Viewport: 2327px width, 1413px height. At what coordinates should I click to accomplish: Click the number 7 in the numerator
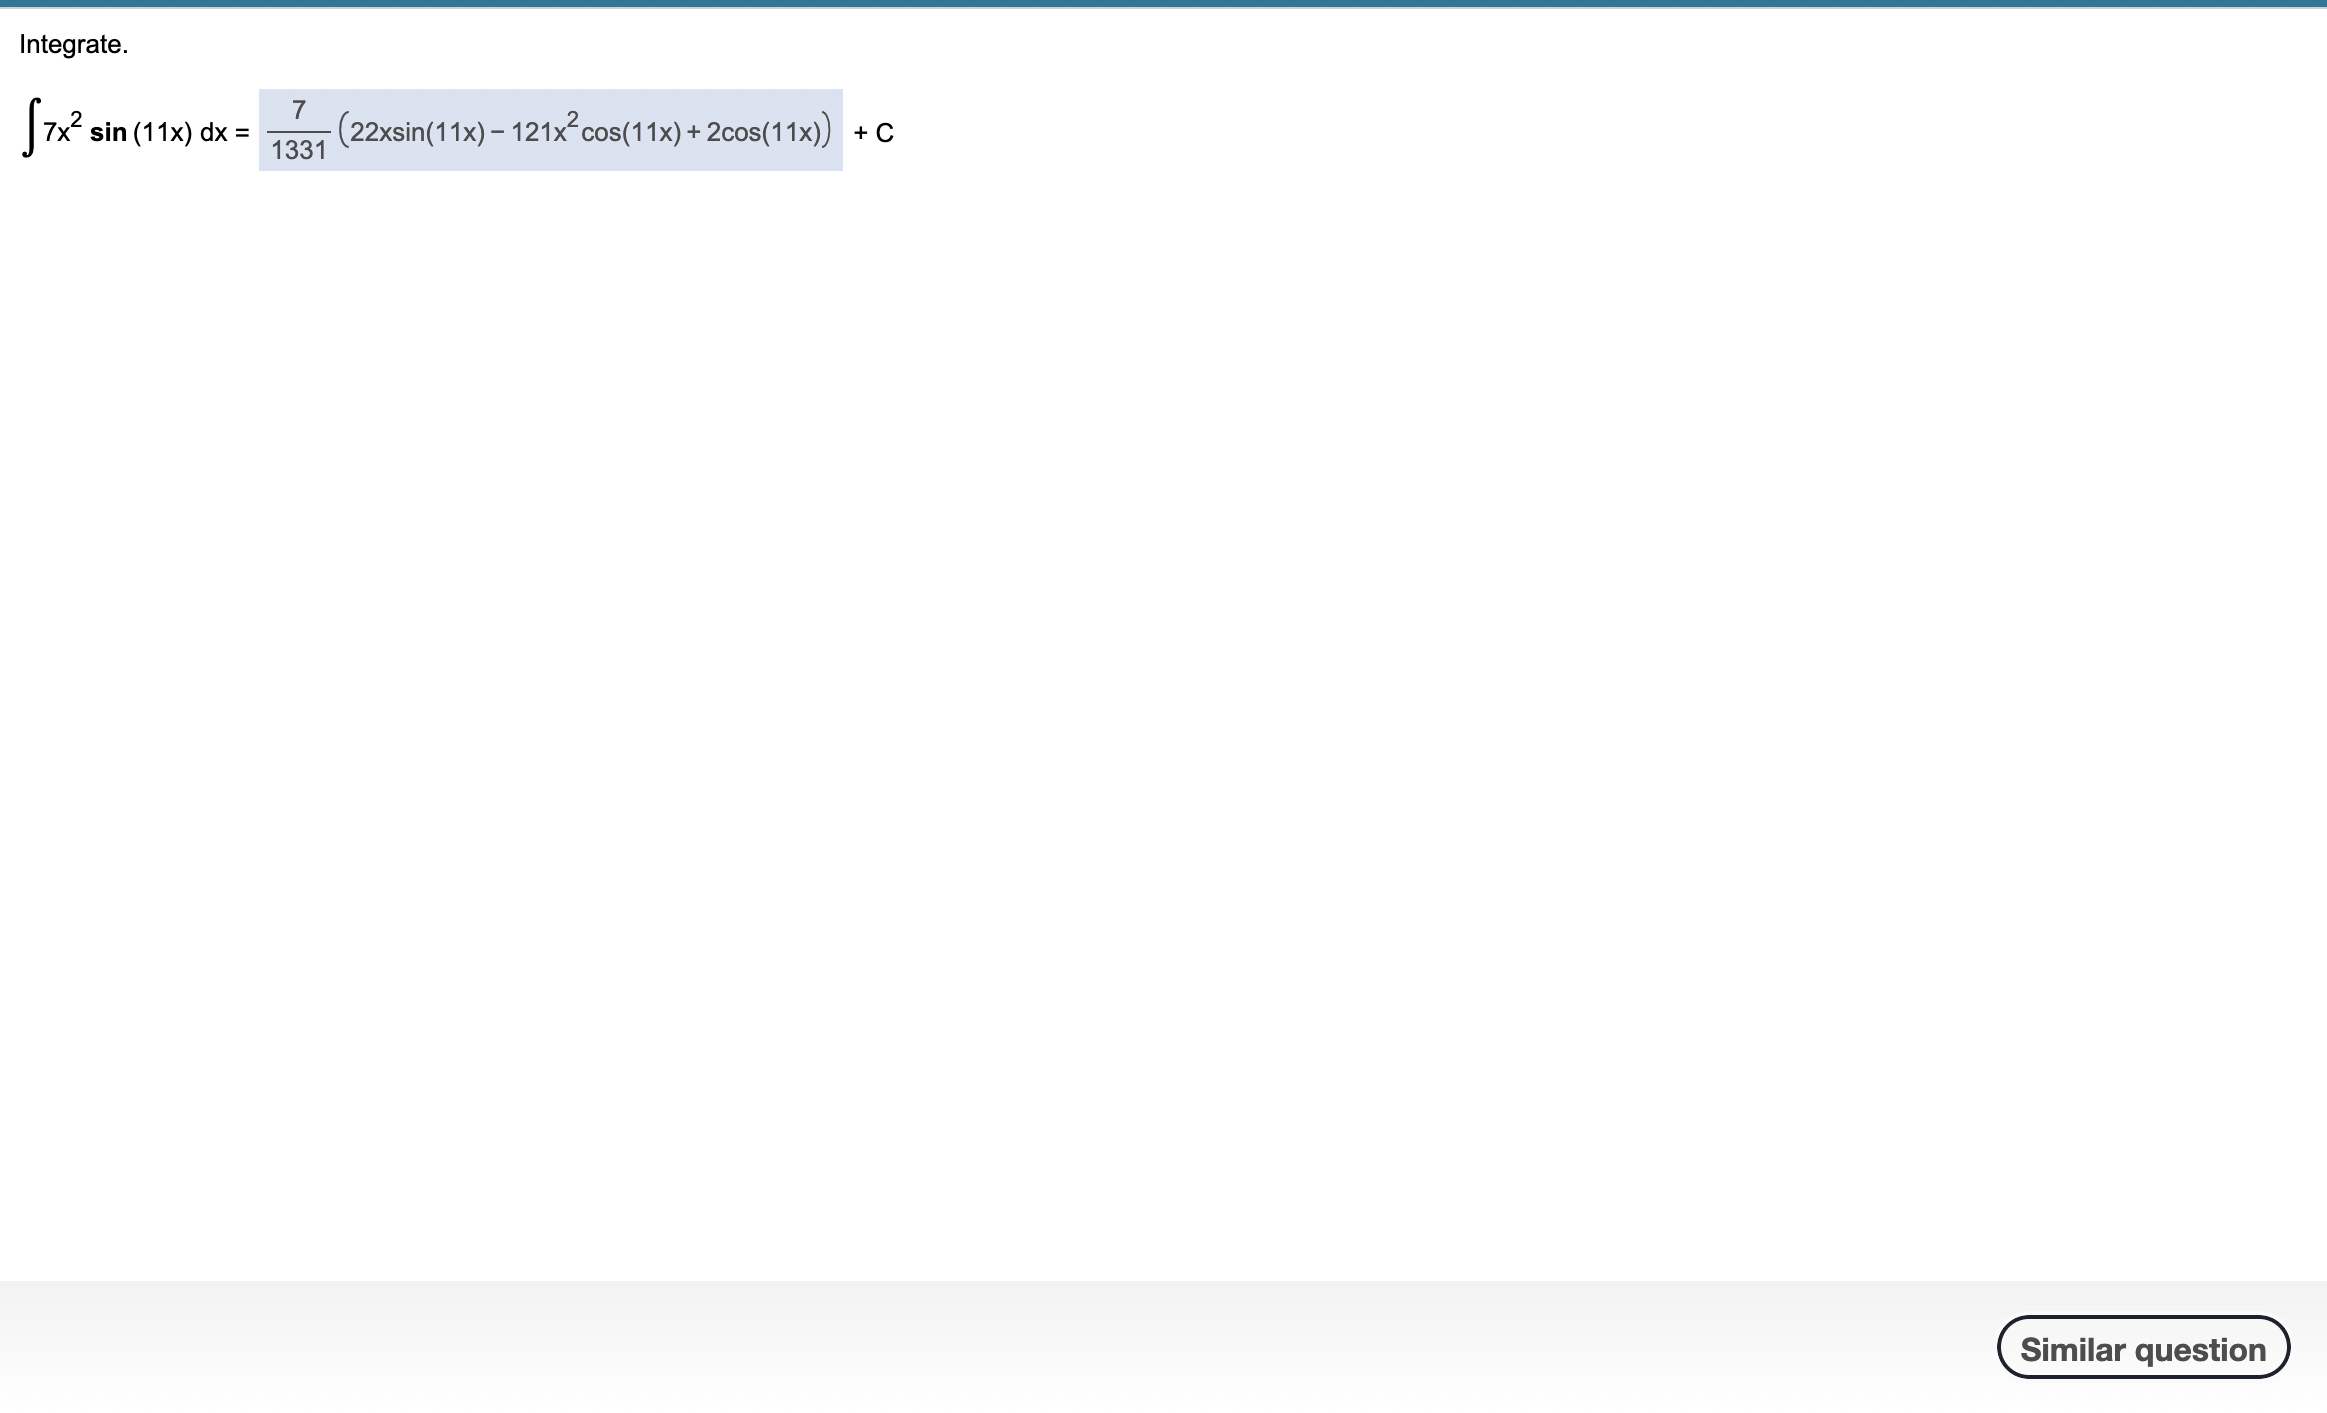298,111
